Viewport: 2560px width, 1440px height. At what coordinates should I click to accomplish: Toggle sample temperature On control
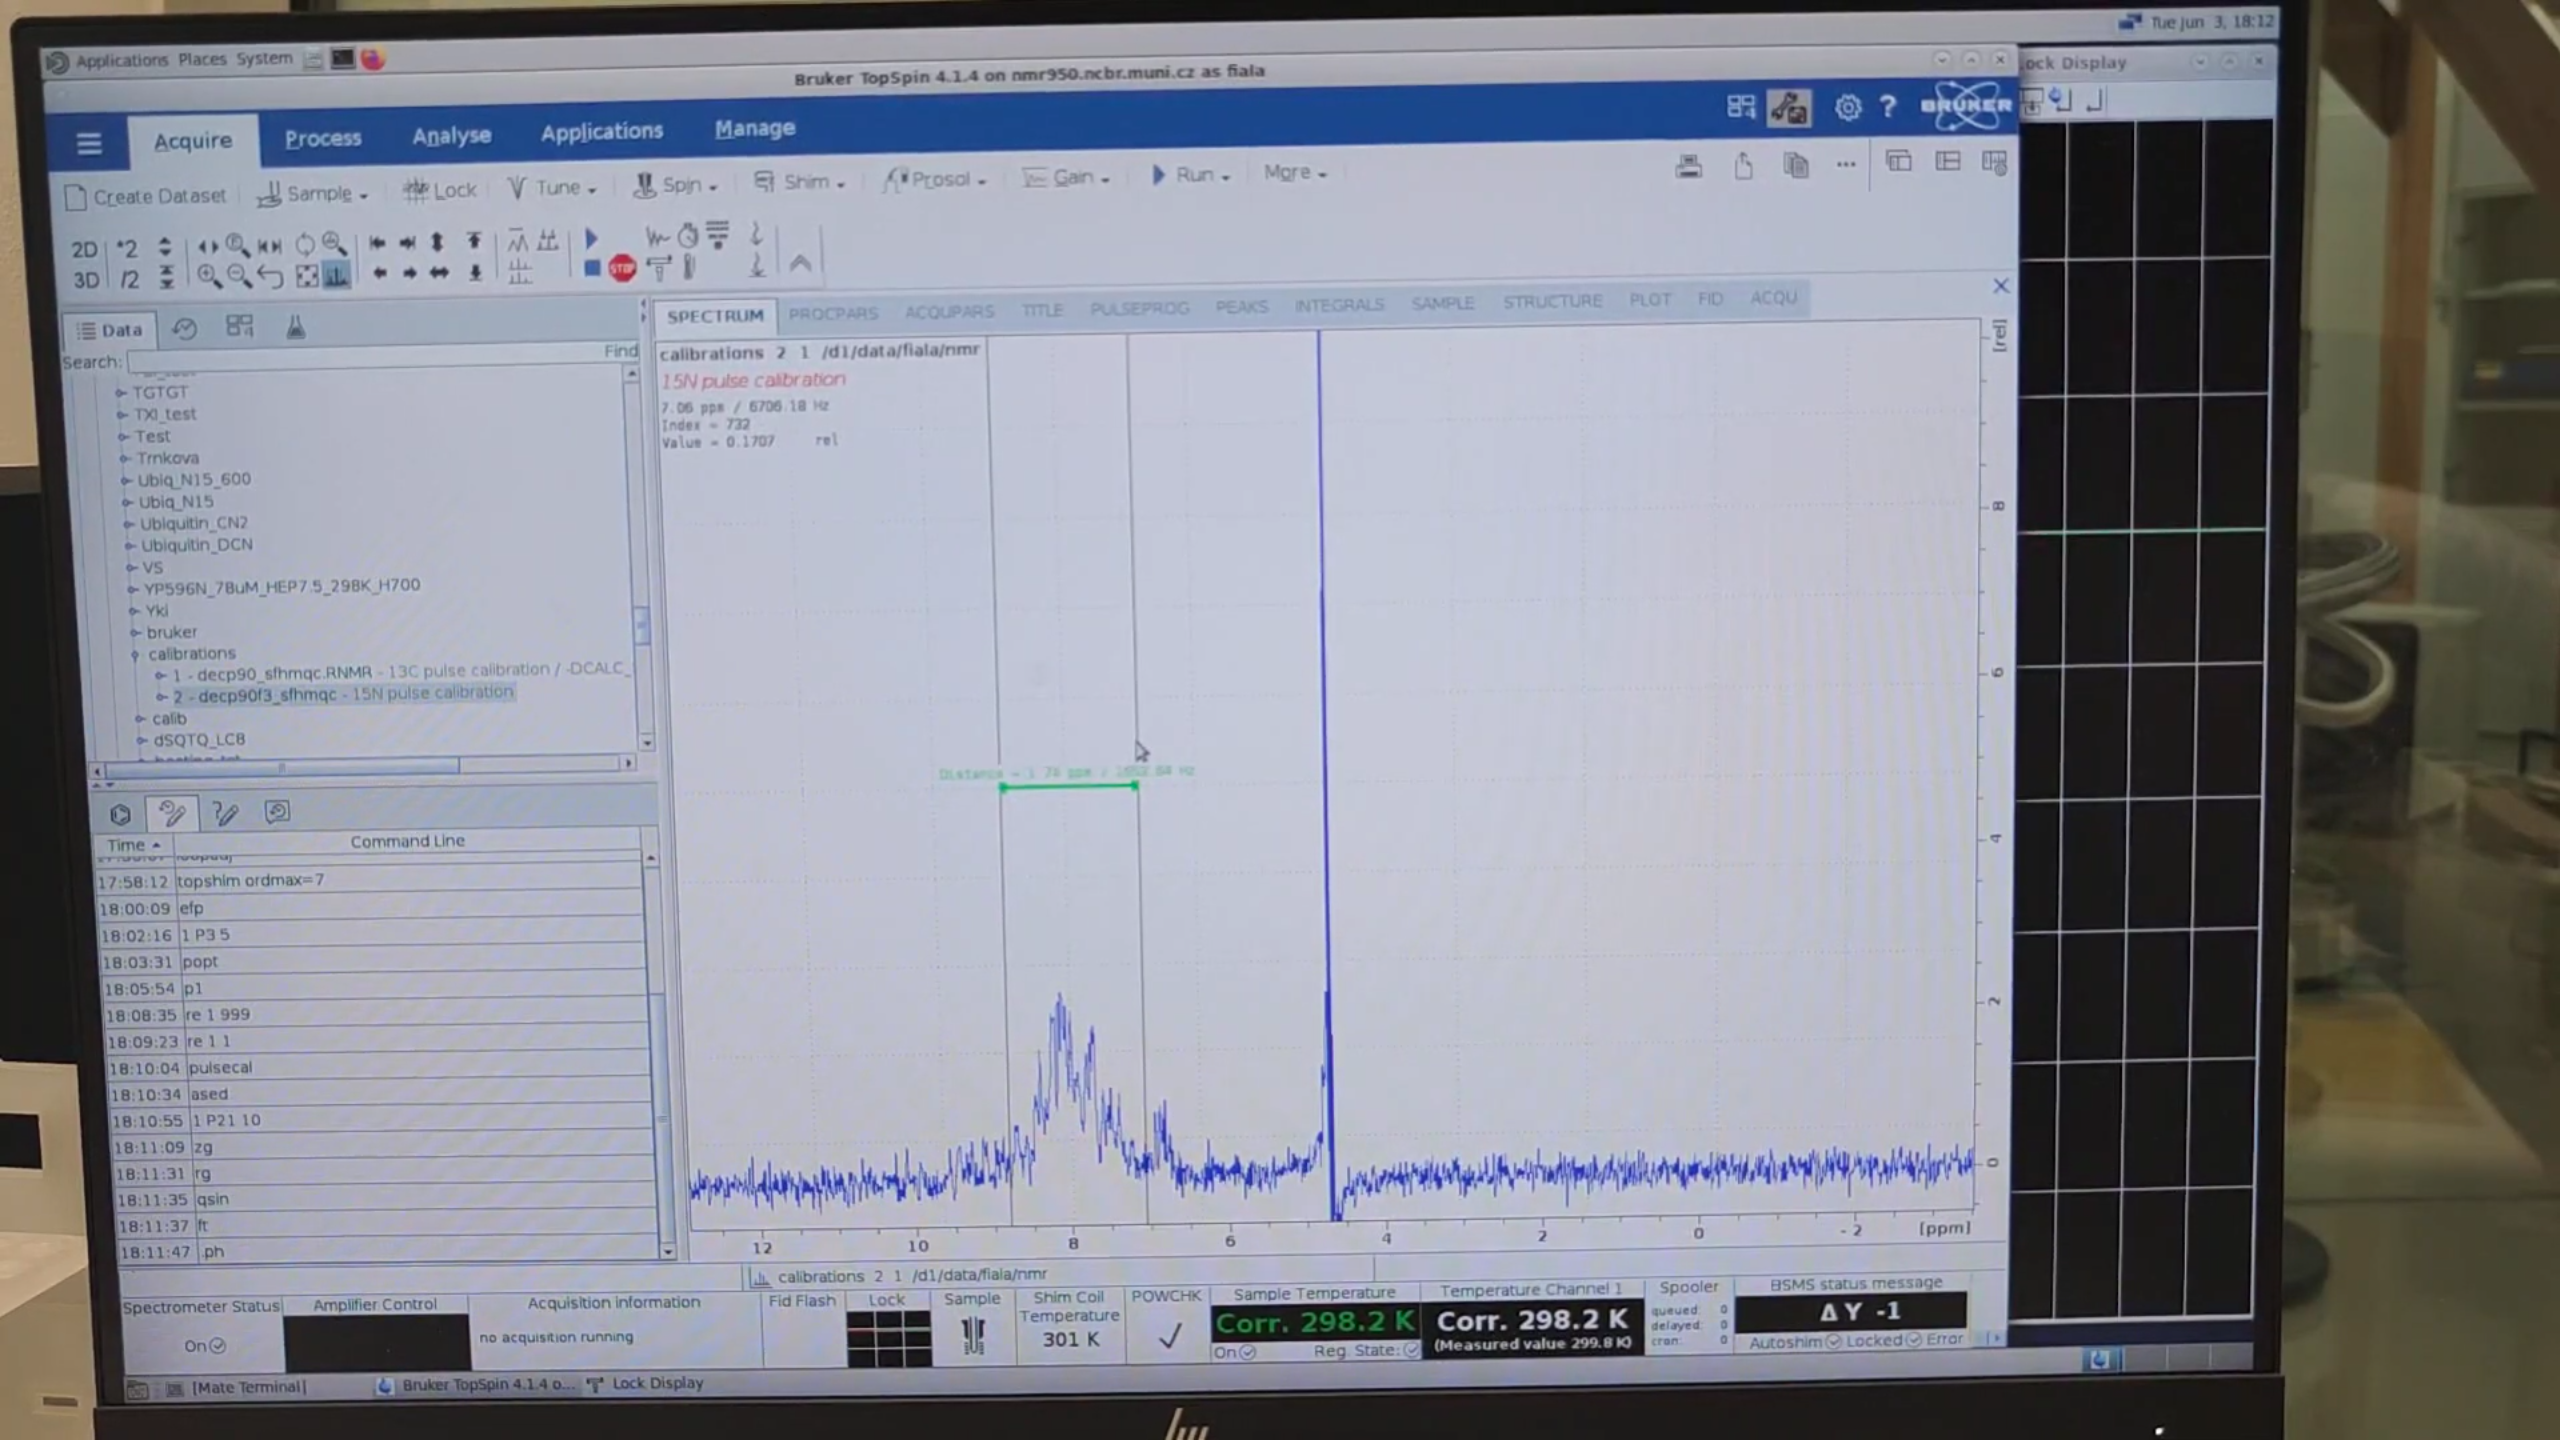point(1234,1352)
